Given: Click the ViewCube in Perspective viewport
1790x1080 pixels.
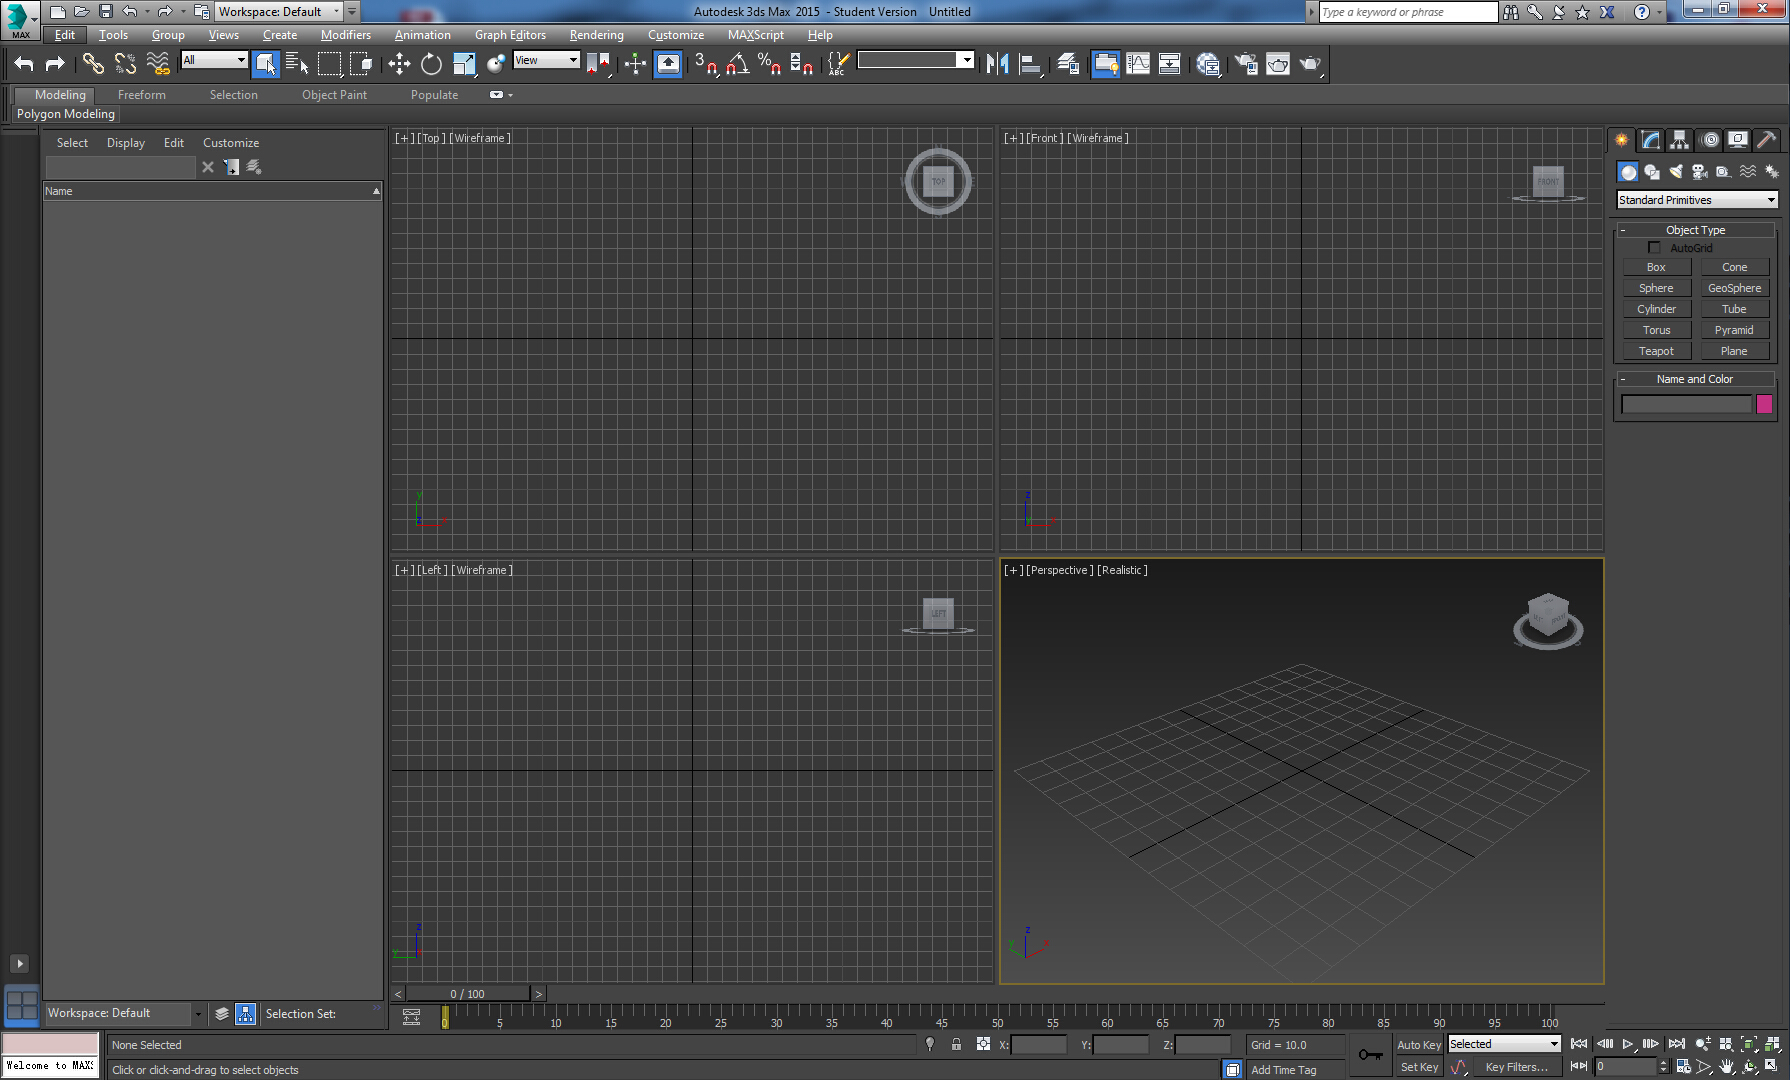Looking at the screenshot, I should pyautogui.click(x=1548, y=620).
